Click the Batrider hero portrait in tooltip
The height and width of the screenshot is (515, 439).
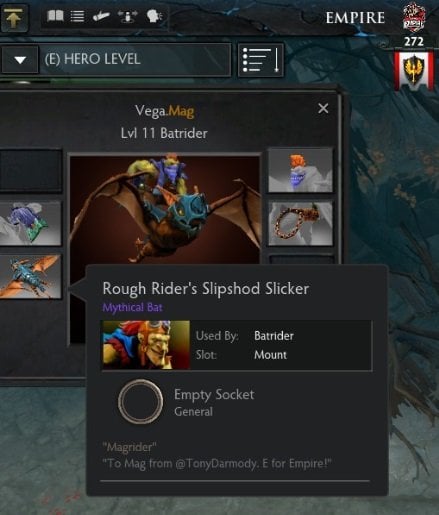(146, 345)
